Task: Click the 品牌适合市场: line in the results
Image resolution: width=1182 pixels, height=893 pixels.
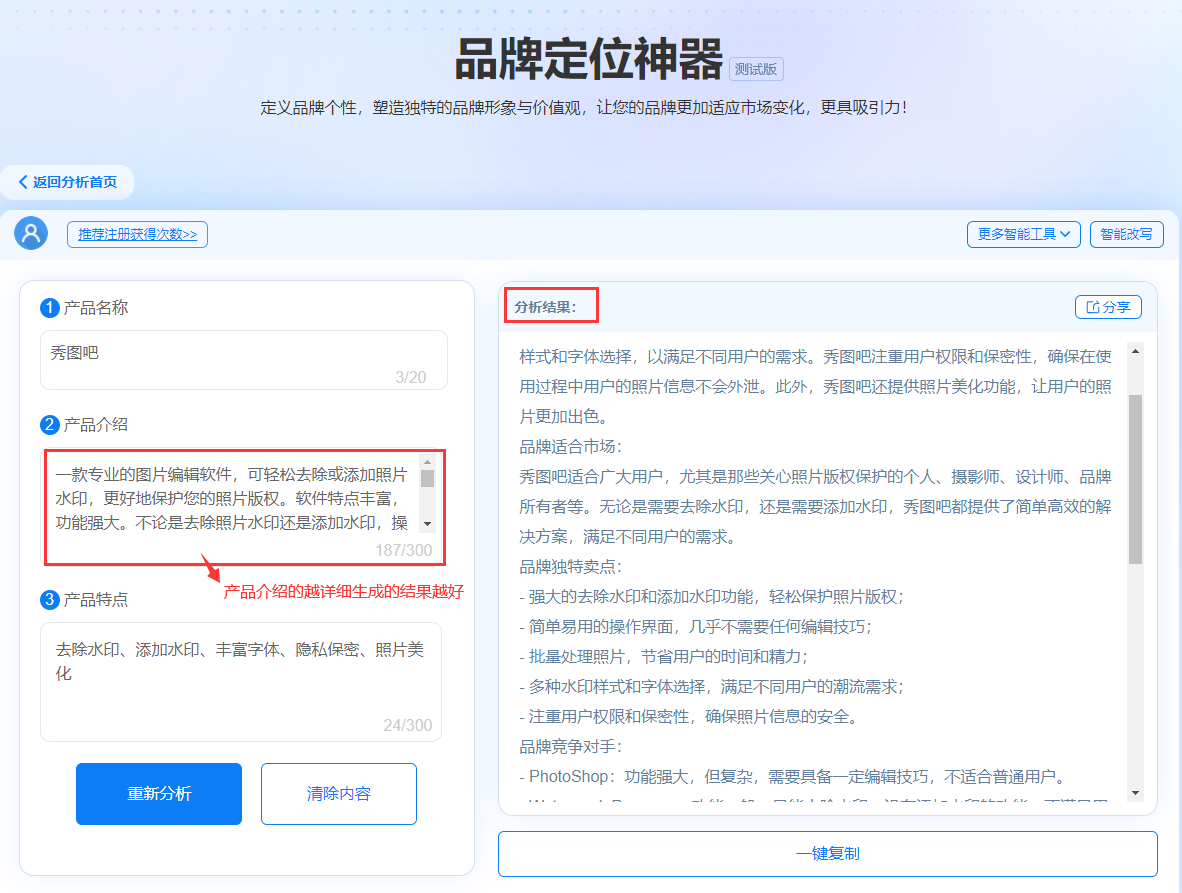Action: pos(571,447)
